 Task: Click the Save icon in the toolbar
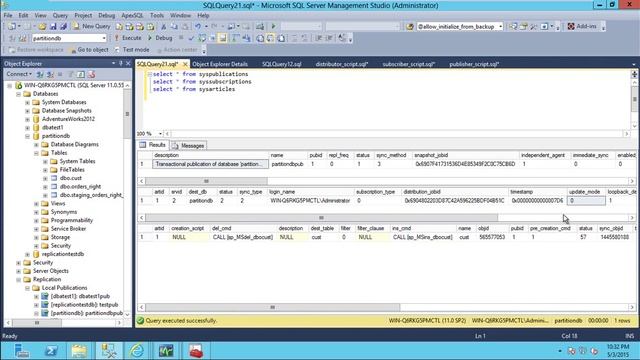click(x=53, y=26)
